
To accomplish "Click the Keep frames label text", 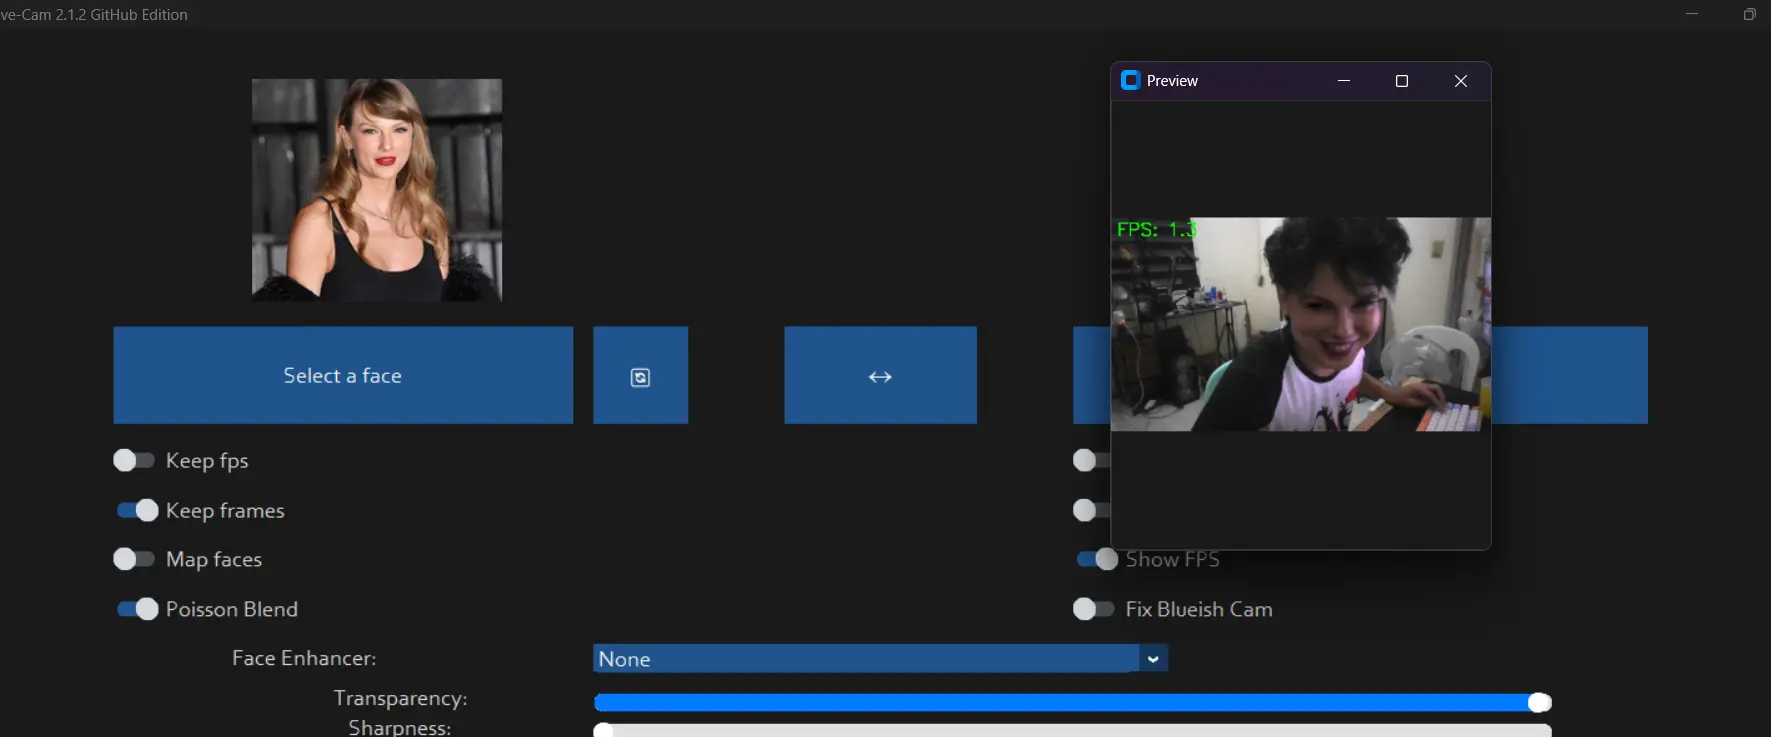I will [x=225, y=510].
